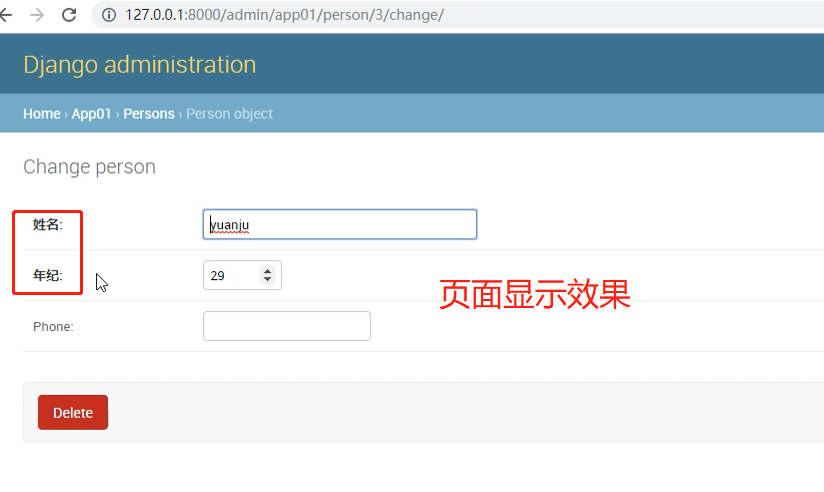
Task: Click the Change person heading
Action: click(x=89, y=167)
